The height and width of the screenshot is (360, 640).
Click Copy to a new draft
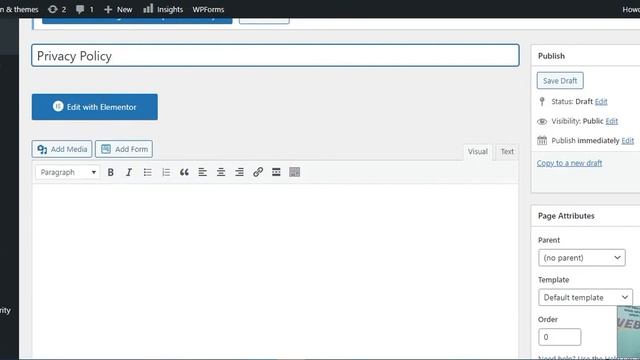tap(569, 163)
